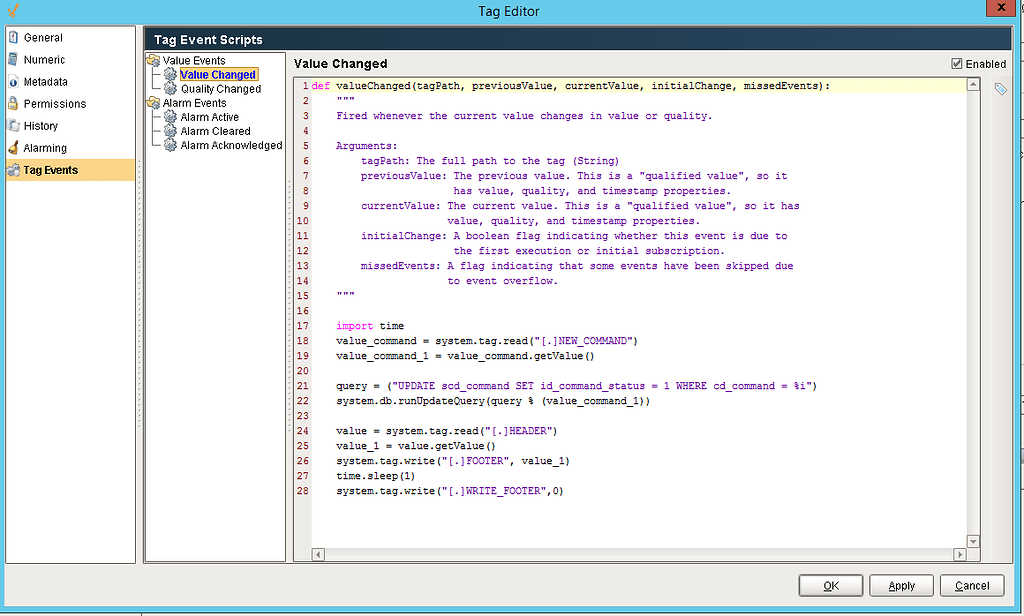Switch to the General section
The width and height of the screenshot is (1024, 616).
coord(12,37)
